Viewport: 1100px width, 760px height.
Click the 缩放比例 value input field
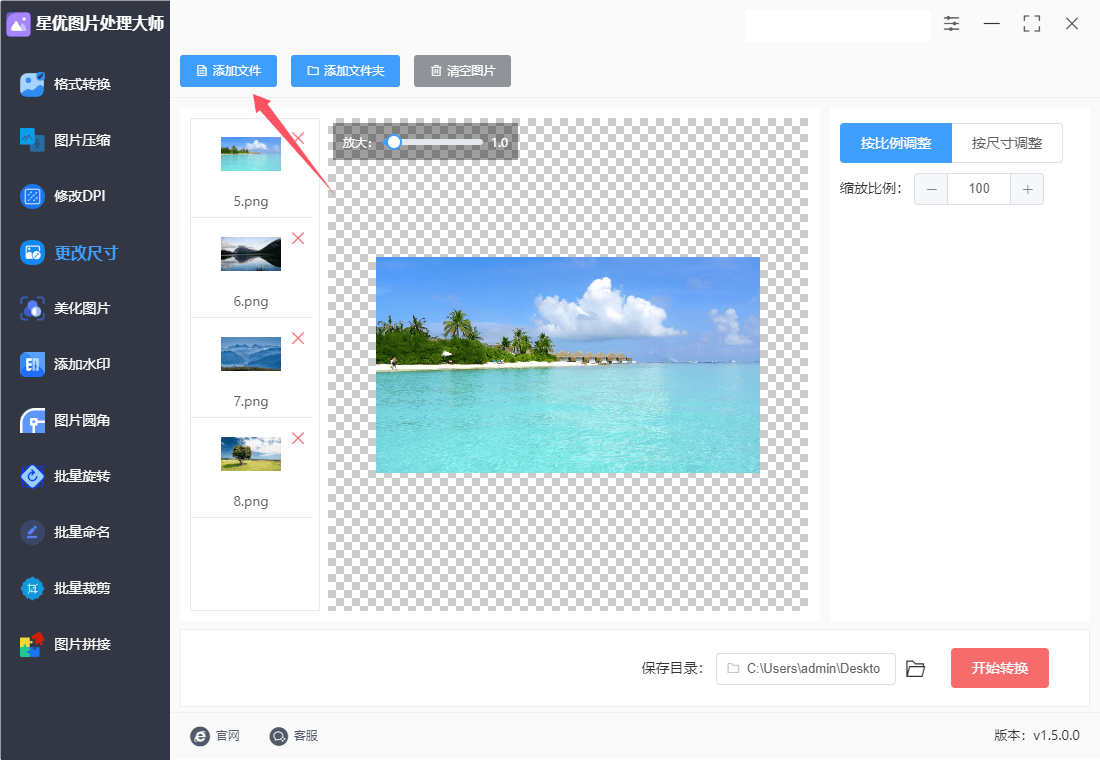click(978, 189)
